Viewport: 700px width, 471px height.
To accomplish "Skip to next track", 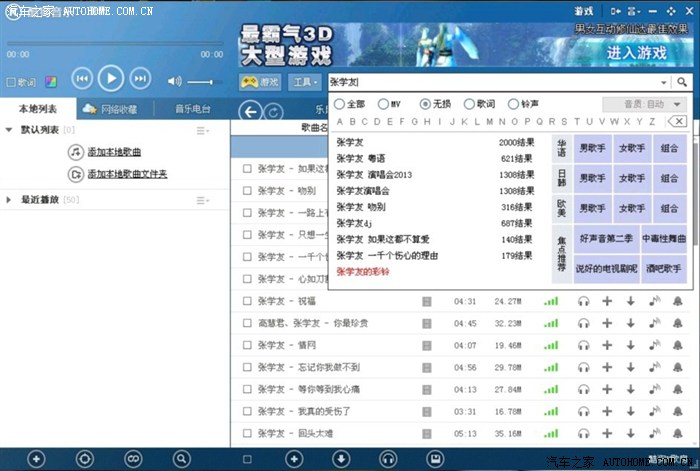I will 140,79.
